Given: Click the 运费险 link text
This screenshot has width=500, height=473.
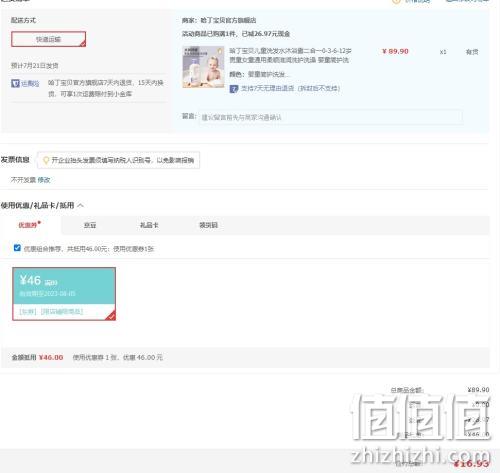Looking at the screenshot, I should click(x=30, y=83).
